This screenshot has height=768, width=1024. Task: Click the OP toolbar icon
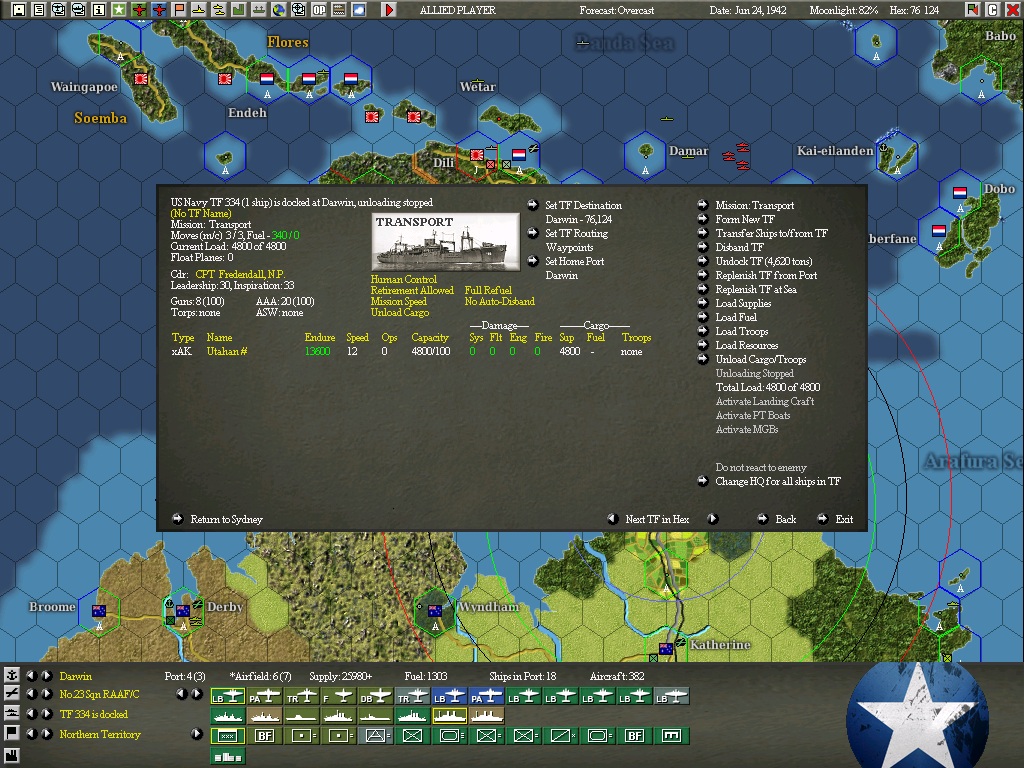coord(319,10)
